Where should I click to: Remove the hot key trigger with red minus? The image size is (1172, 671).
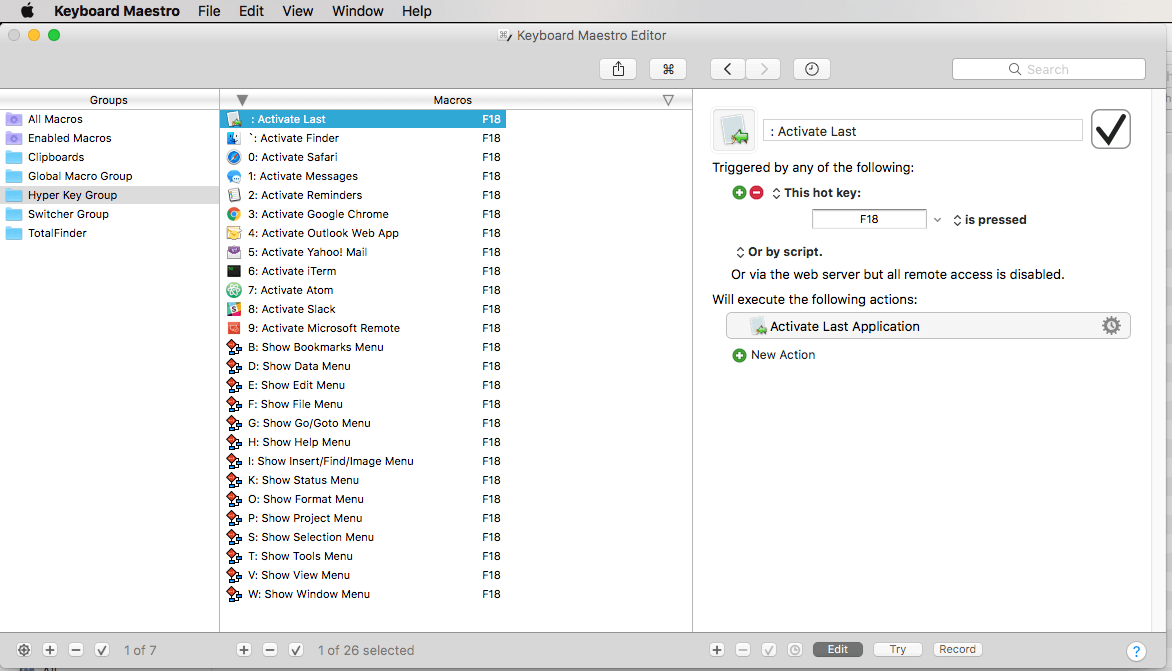pos(756,193)
